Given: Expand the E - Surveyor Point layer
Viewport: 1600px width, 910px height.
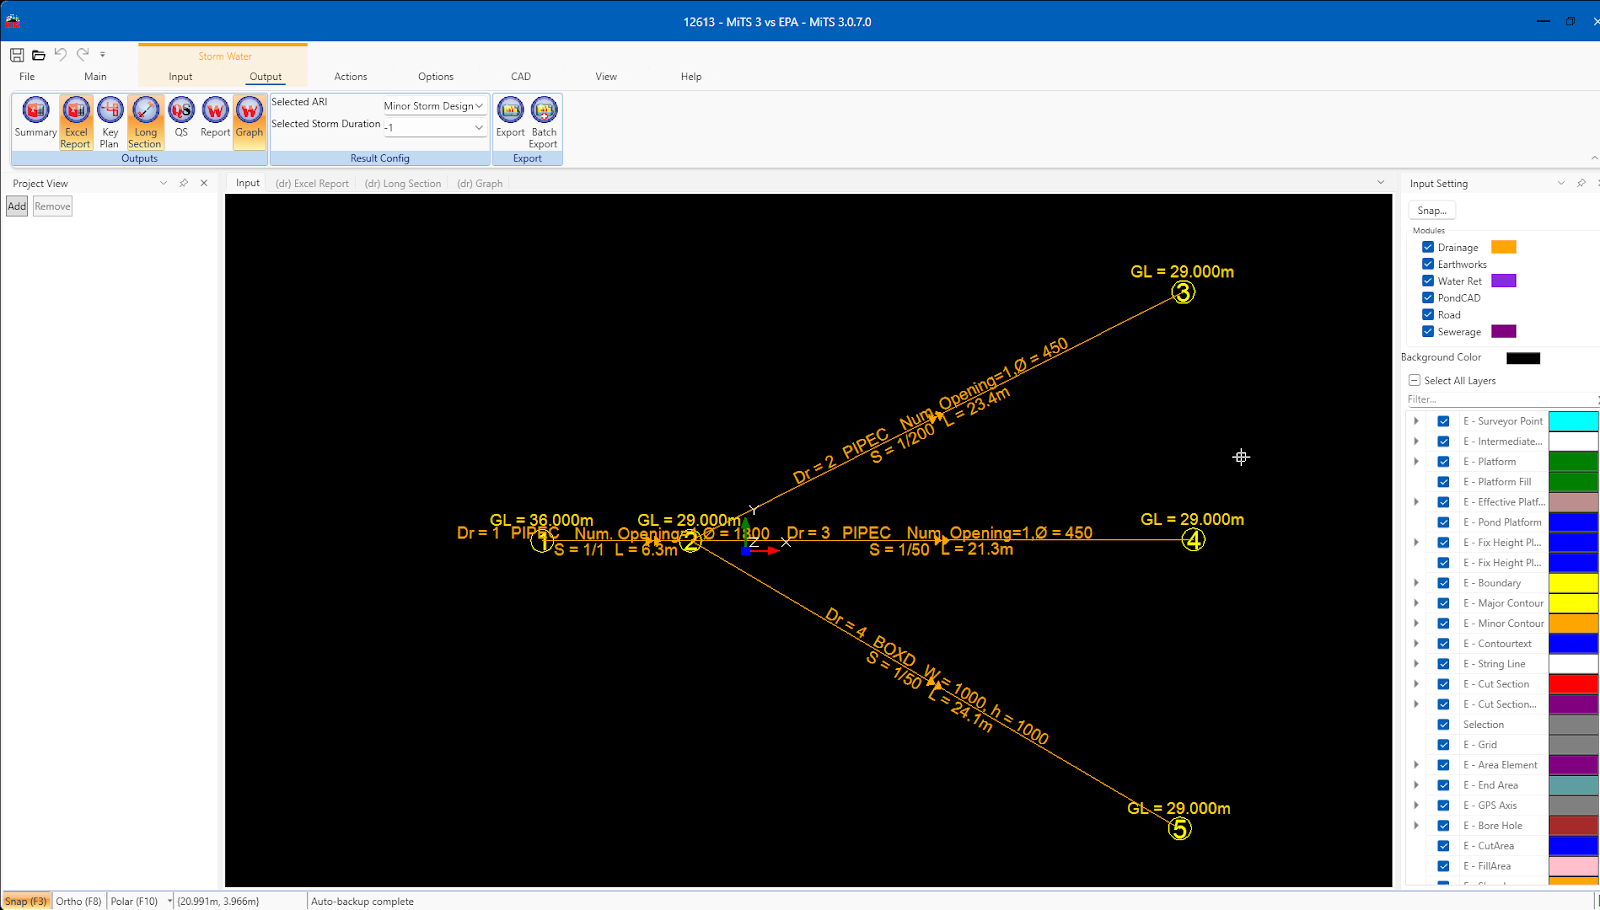Looking at the screenshot, I should tap(1416, 421).
